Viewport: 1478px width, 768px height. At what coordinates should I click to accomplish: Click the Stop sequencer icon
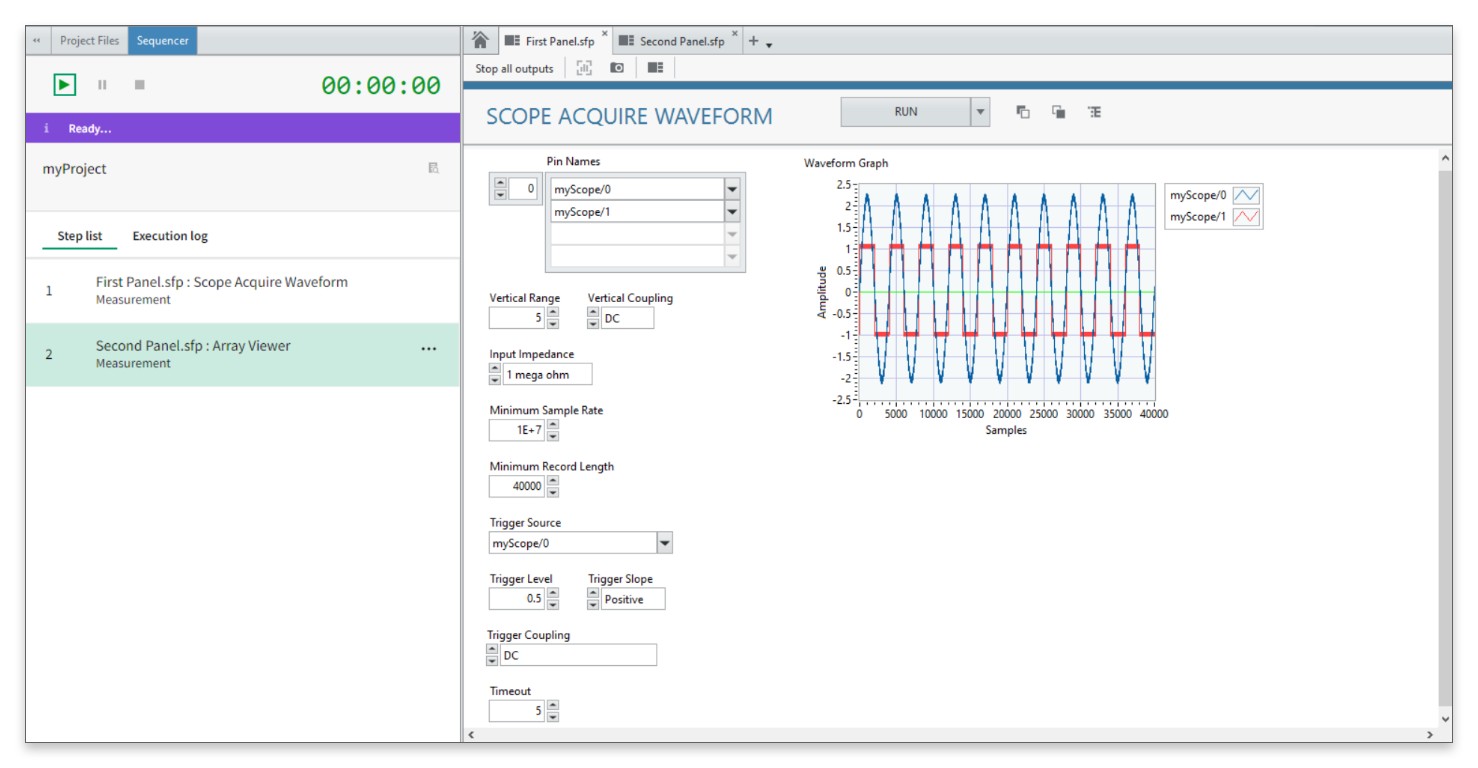(140, 85)
